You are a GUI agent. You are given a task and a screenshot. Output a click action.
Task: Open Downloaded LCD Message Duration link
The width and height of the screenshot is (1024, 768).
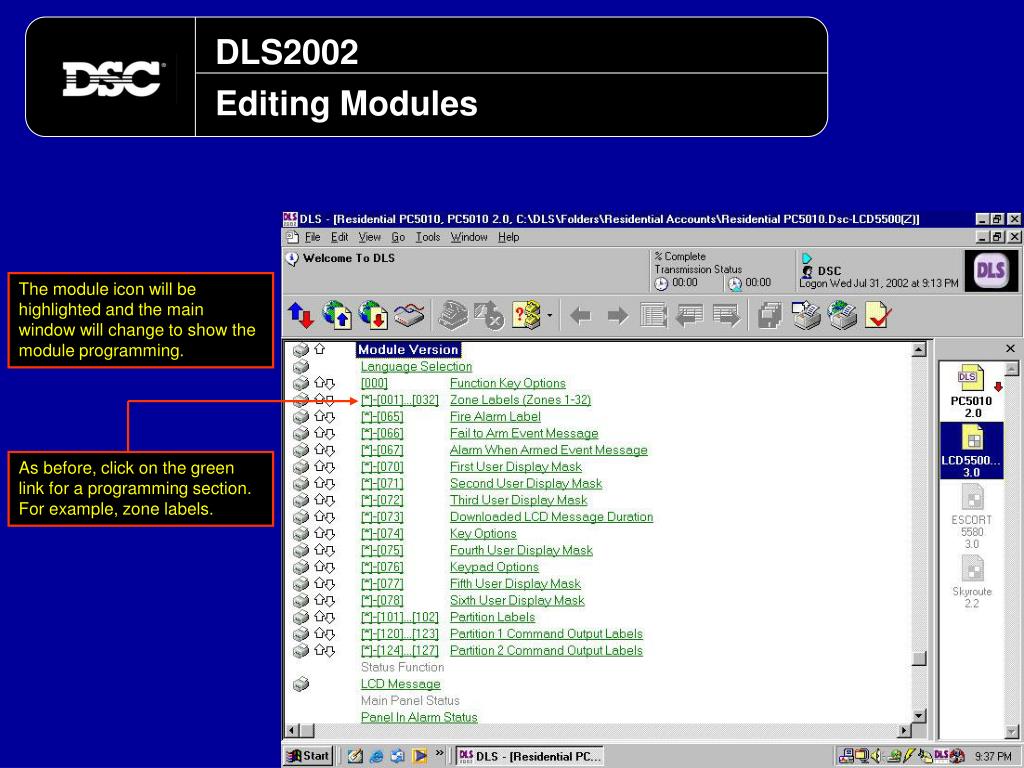tap(551, 517)
